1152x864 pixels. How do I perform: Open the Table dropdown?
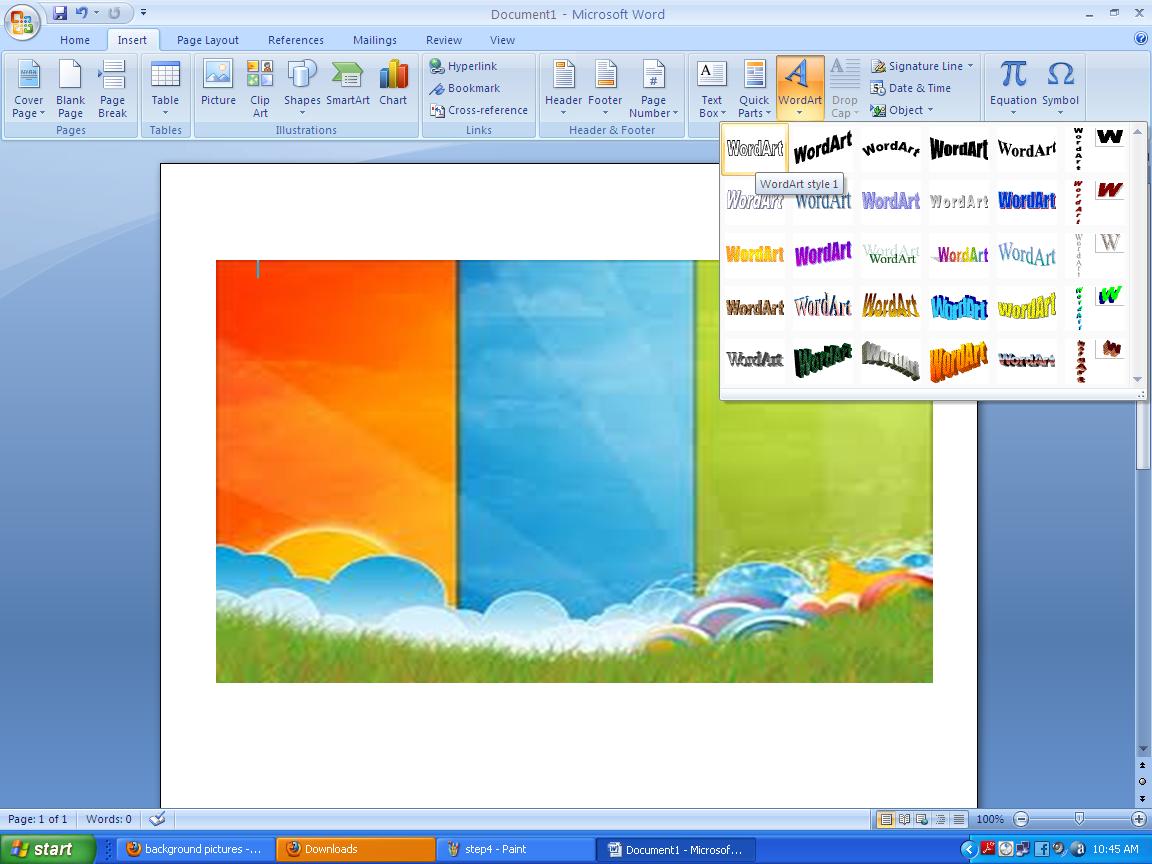165,89
